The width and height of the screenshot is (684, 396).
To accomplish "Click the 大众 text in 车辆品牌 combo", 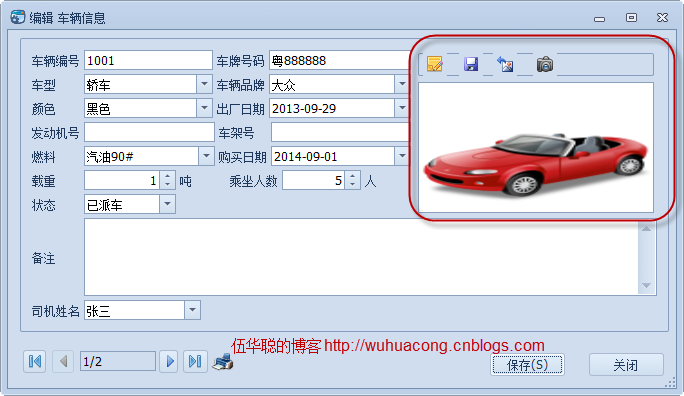I will (284, 85).
